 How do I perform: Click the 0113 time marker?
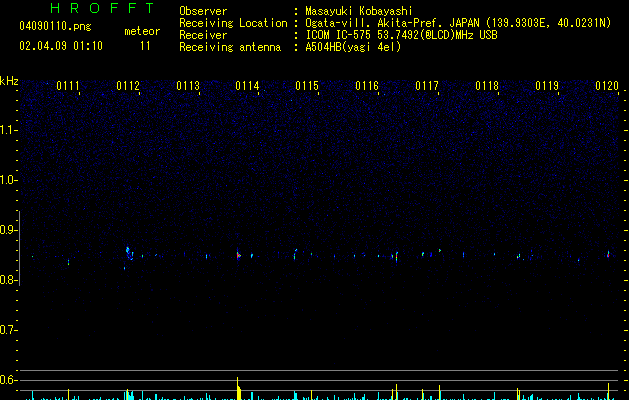[x=188, y=86]
